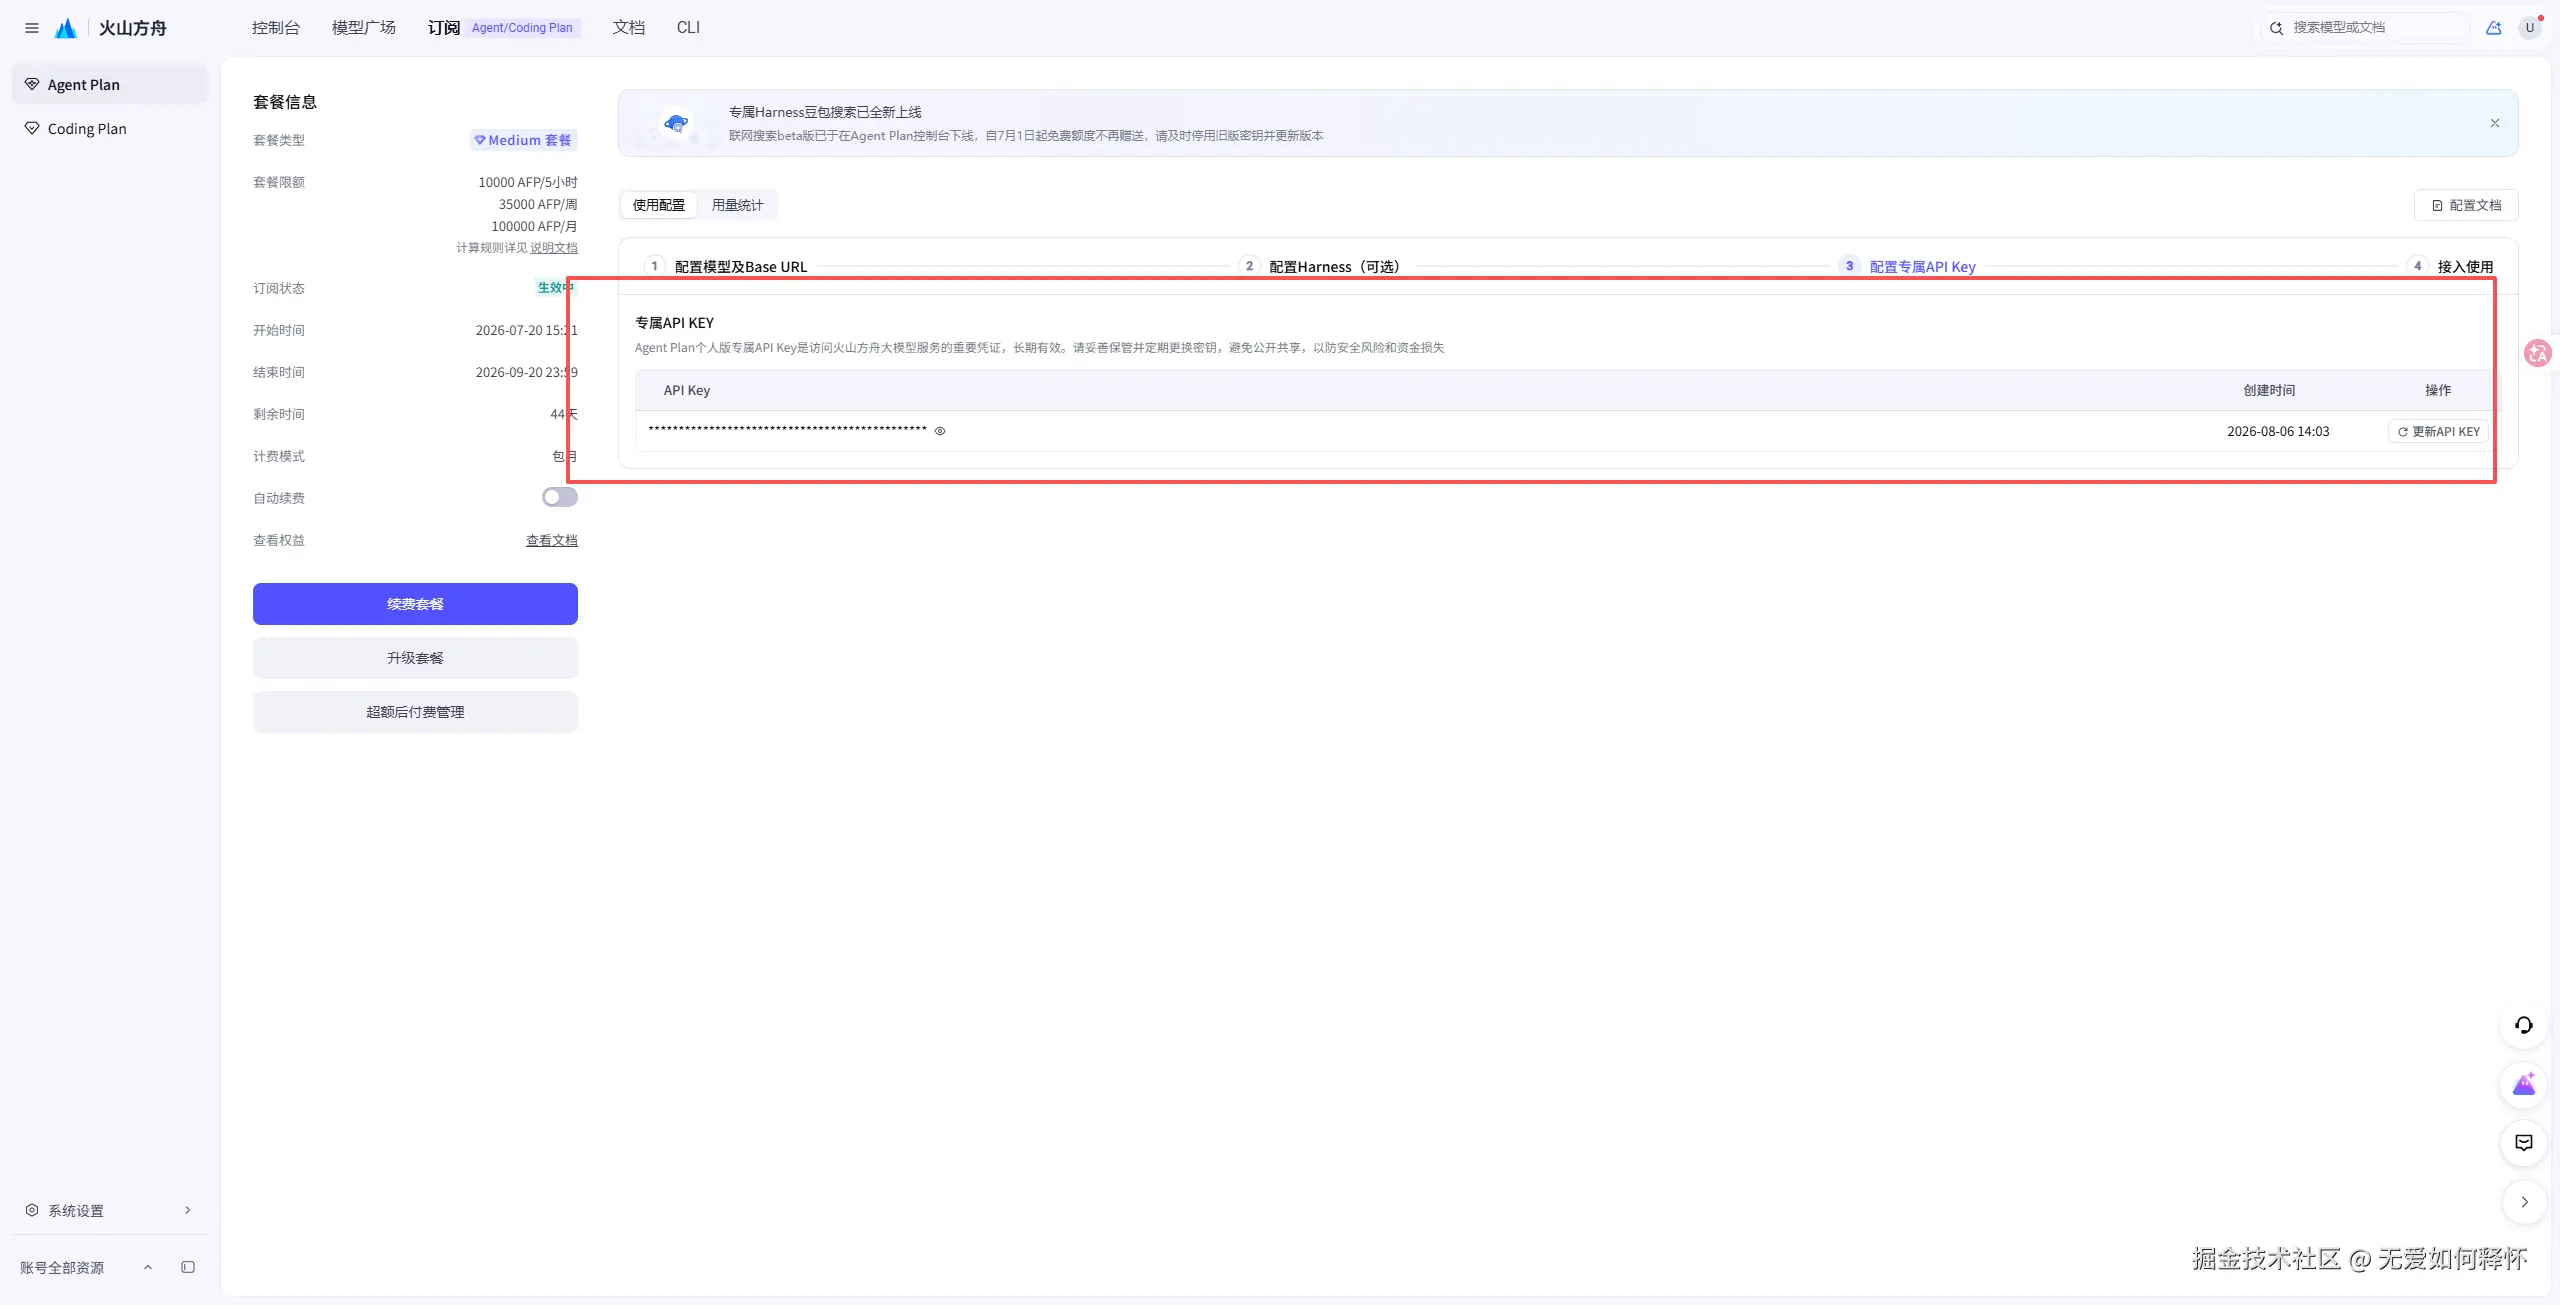This screenshot has height=1305, width=2560.
Task: Open 超额后付费管理
Action: coord(415,712)
